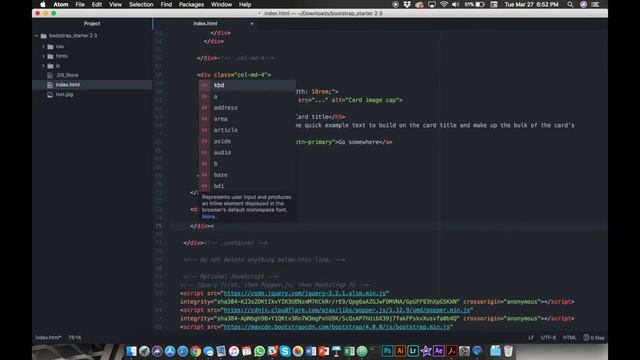Open Illustrator from the dock
The width and height of the screenshot is (640, 360).
coord(400,351)
